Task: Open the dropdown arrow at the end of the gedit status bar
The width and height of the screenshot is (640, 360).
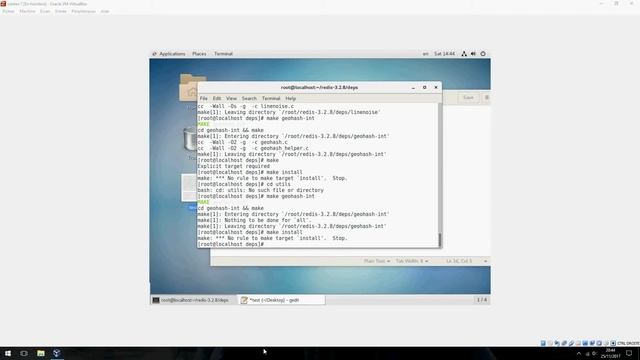Action: 485,261
